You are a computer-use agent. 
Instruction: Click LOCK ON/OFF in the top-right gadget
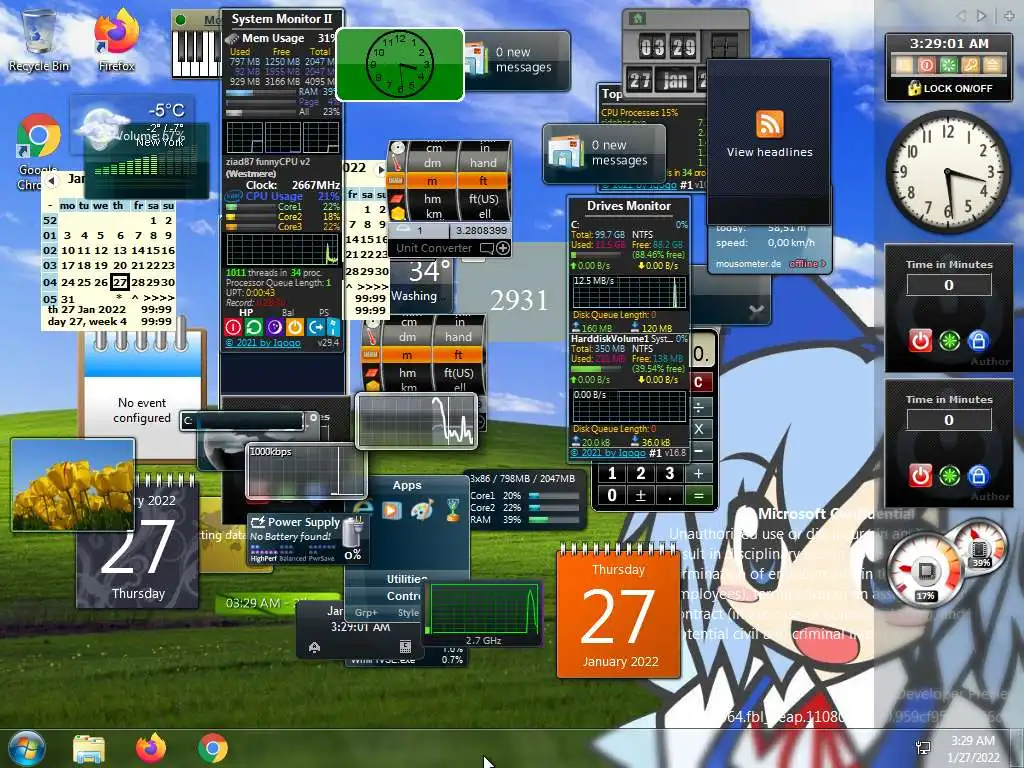(x=957, y=88)
